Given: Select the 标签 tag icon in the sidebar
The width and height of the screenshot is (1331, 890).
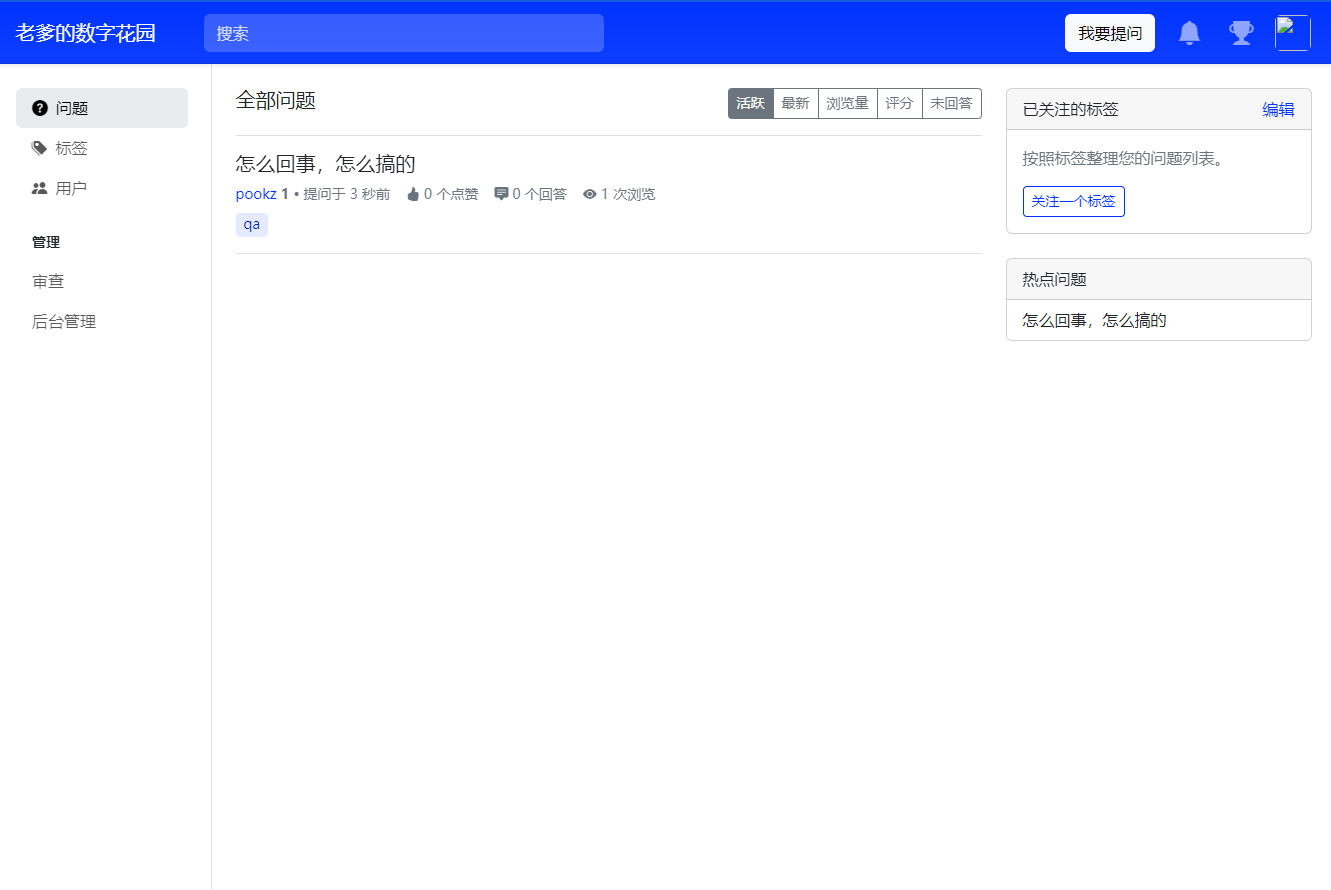Looking at the screenshot, I should pyautogui.click(x=38, y=147).
